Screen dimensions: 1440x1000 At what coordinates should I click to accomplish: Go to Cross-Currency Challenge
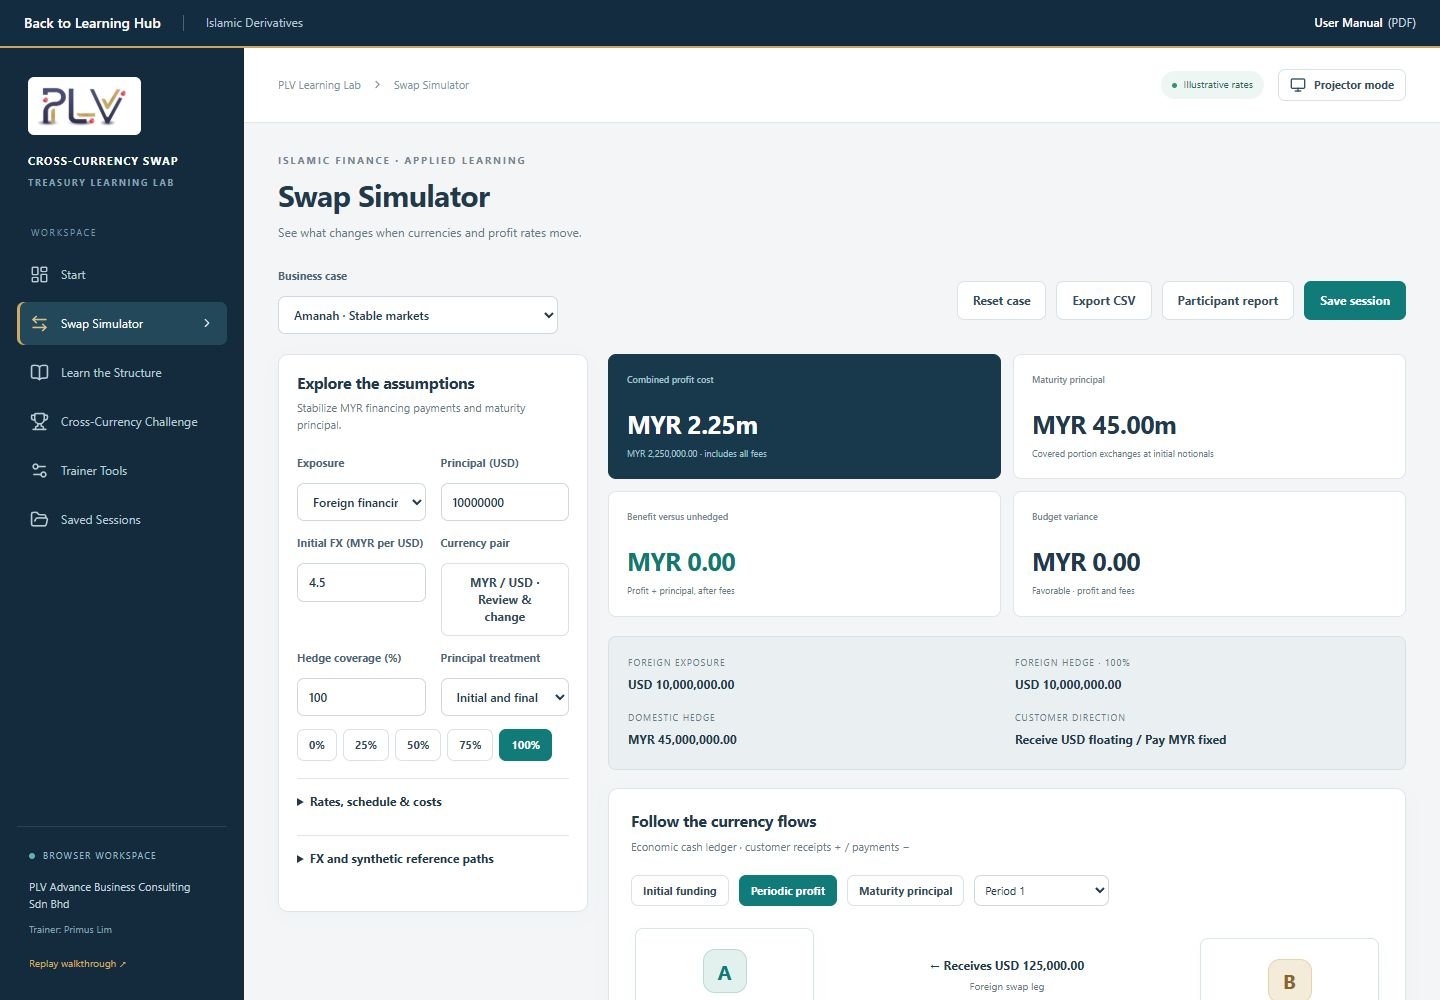[x=122, y=421]
